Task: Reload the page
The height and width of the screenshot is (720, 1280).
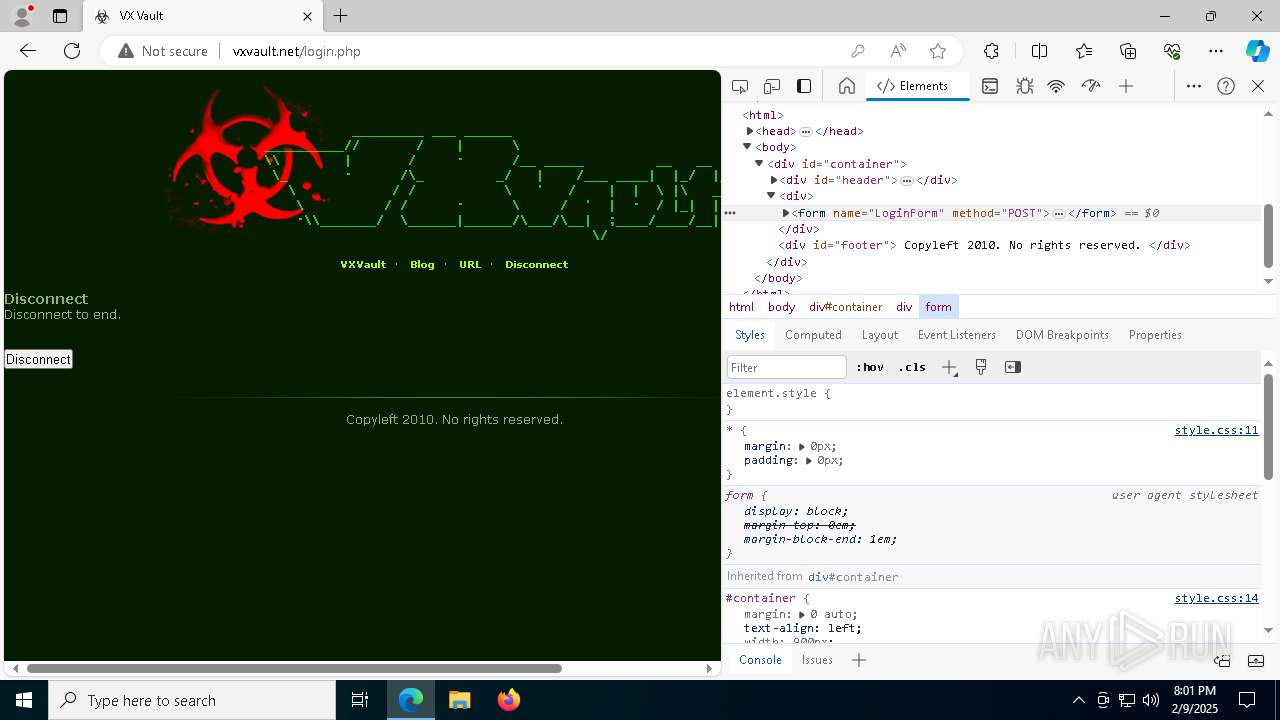Action: [72, 51]
